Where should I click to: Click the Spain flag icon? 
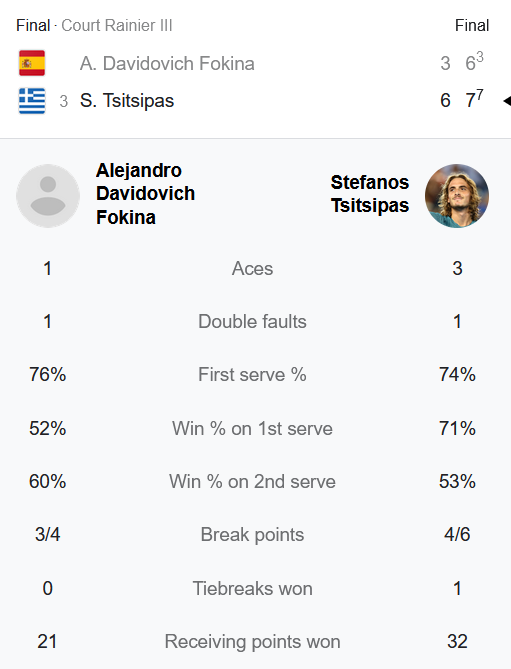[32, 63]
